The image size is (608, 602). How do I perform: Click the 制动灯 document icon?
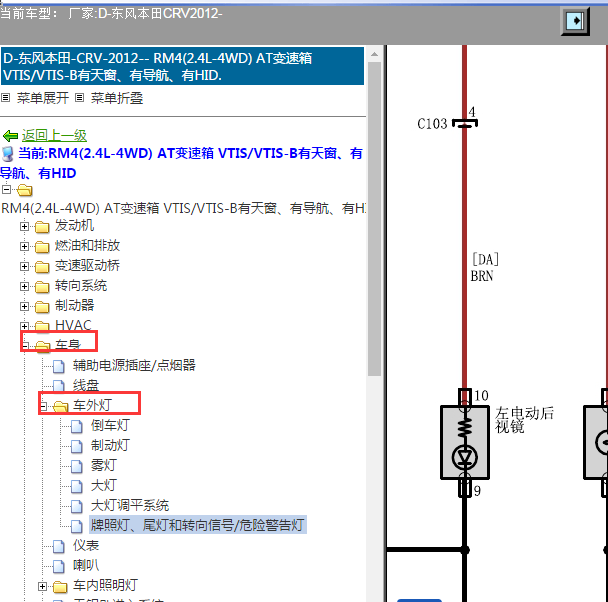click(77, 447)
